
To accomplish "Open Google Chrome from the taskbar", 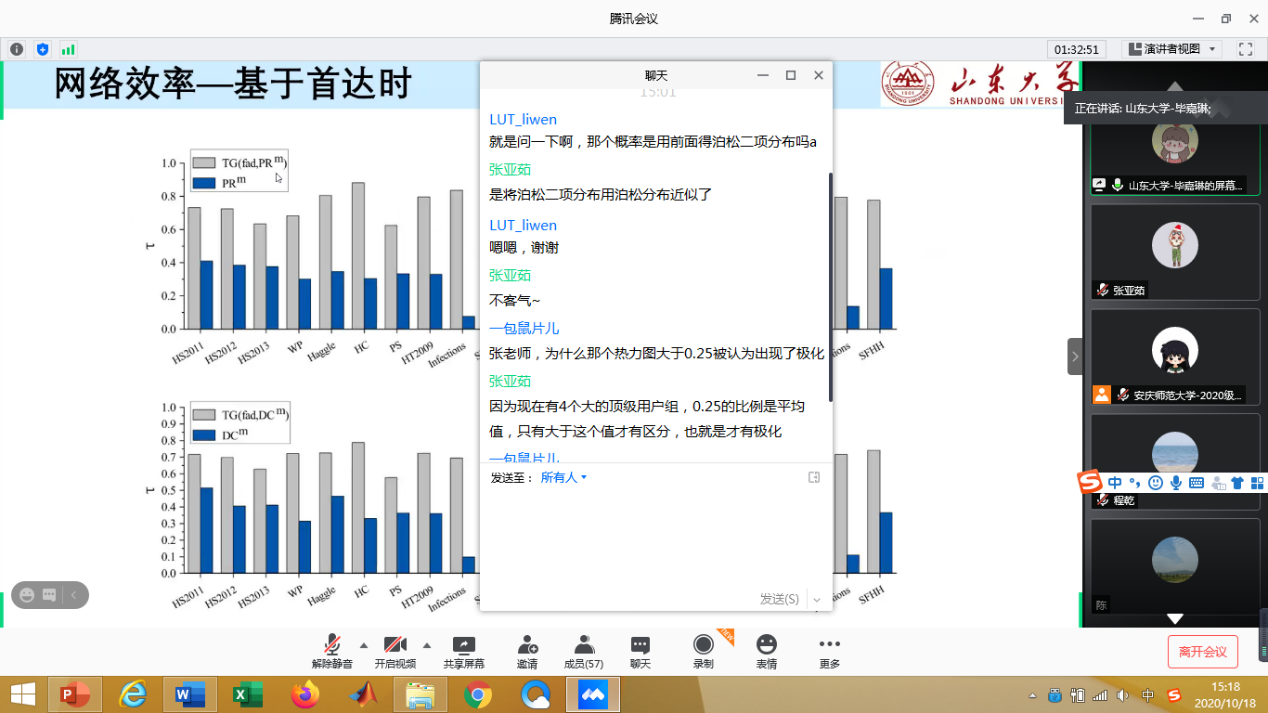I will point(478,694).
